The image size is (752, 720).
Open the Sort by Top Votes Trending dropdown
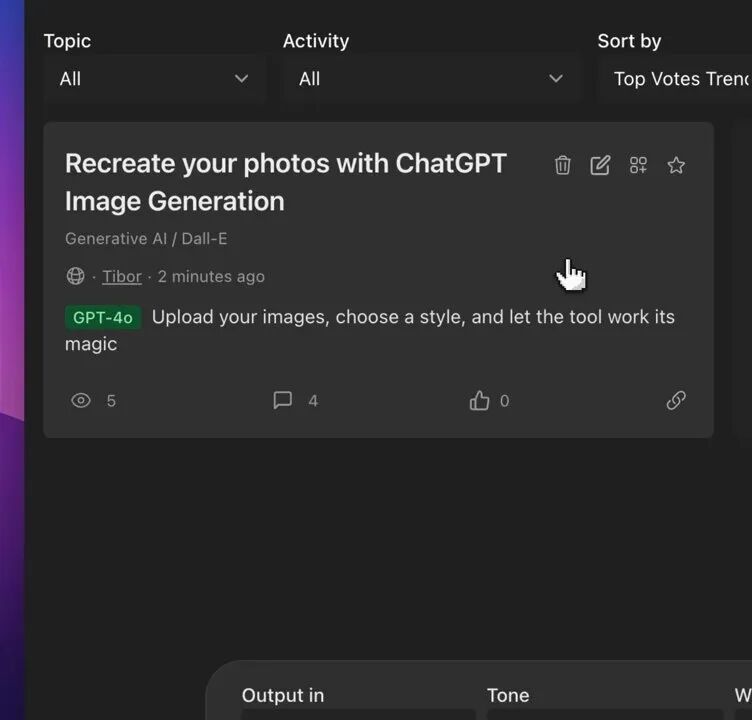pos(675,79)
